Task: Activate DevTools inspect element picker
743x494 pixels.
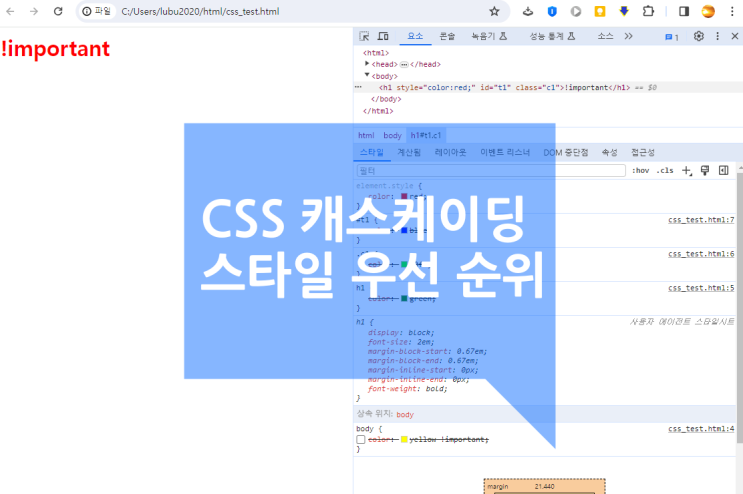Action: (364, 36)
